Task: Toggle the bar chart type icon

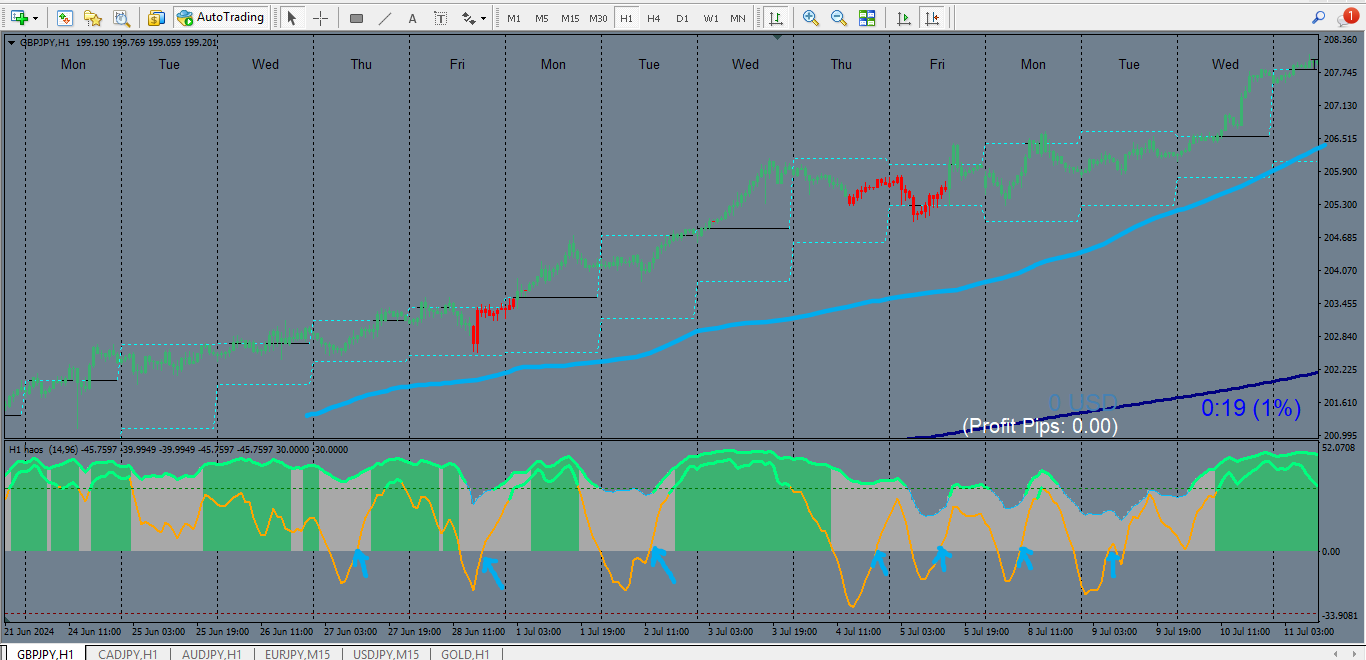Action: pos(774,18)
